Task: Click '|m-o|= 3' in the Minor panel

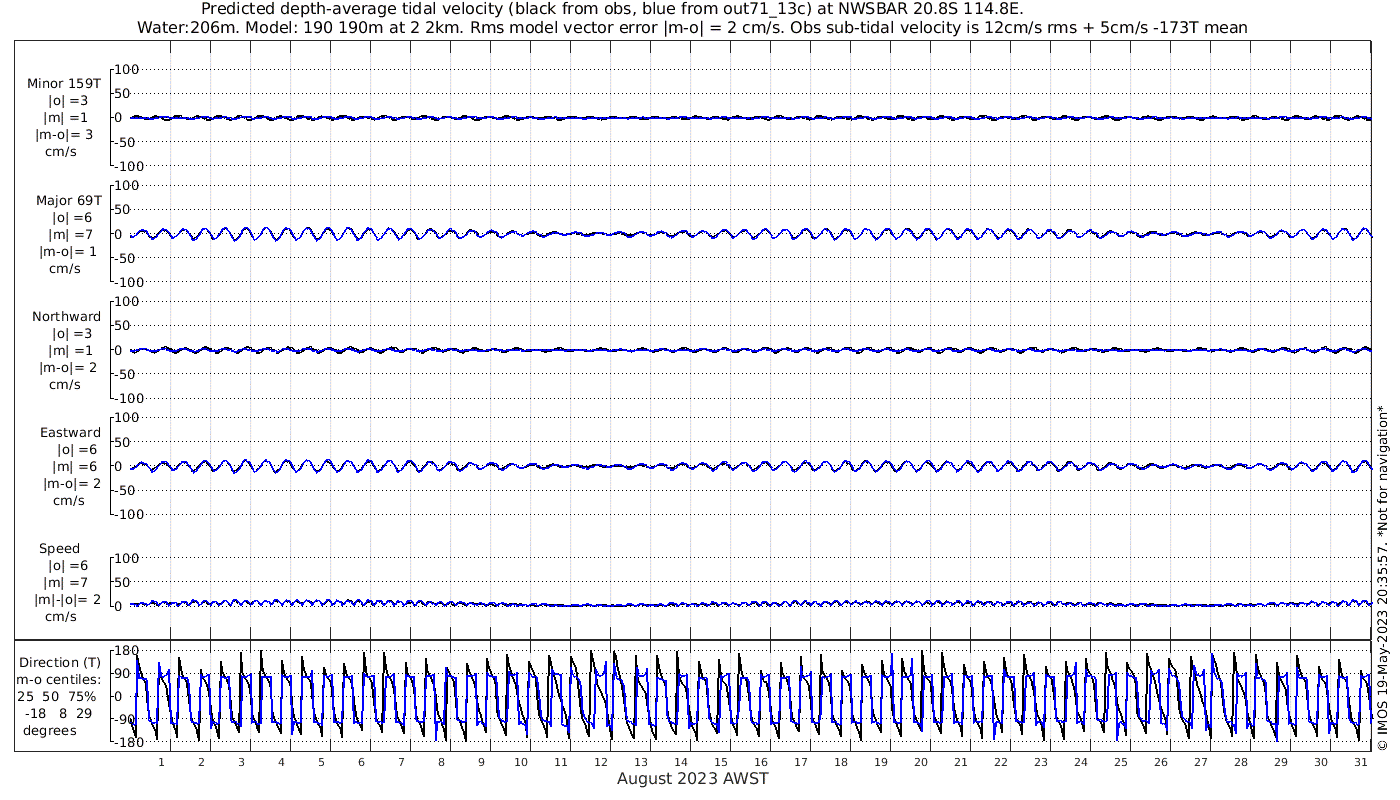Action: (65, 134)
